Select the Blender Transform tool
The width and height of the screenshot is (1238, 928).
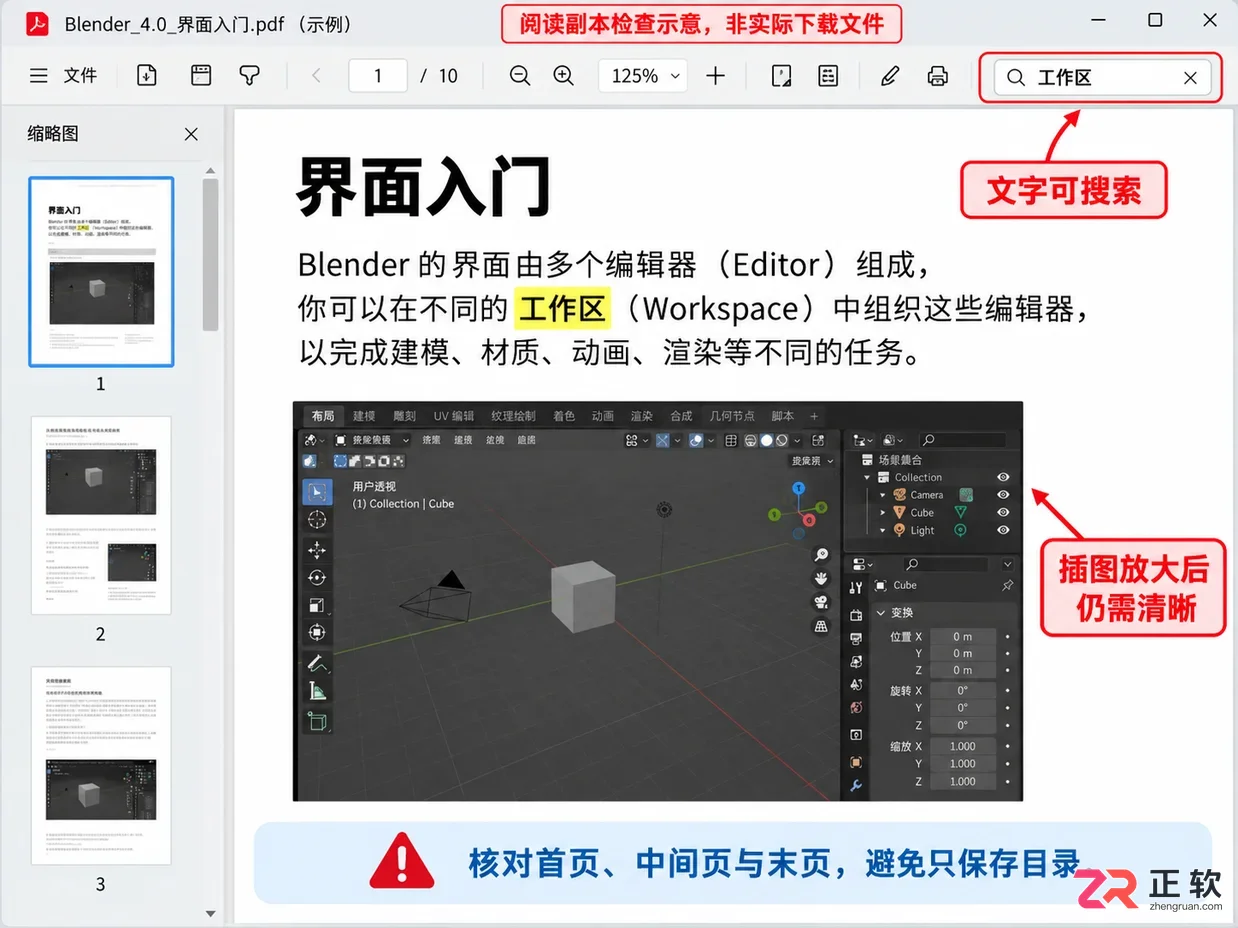tap(317, 633)
